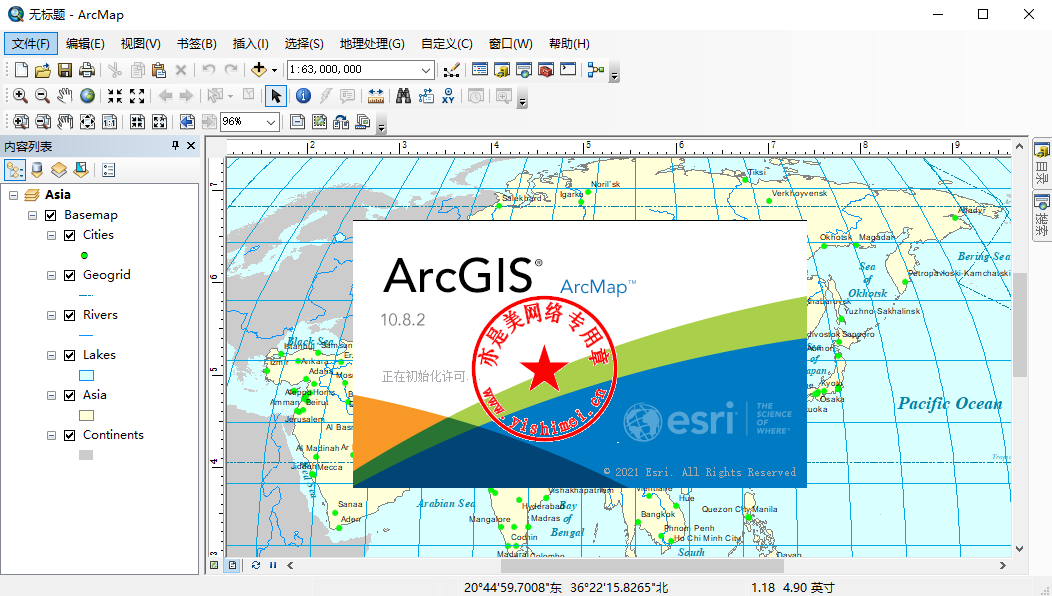Open the Editor toolbar icon
This screenshot has width=1052, height=596.
pyautogui.click(x=452, y=70)
